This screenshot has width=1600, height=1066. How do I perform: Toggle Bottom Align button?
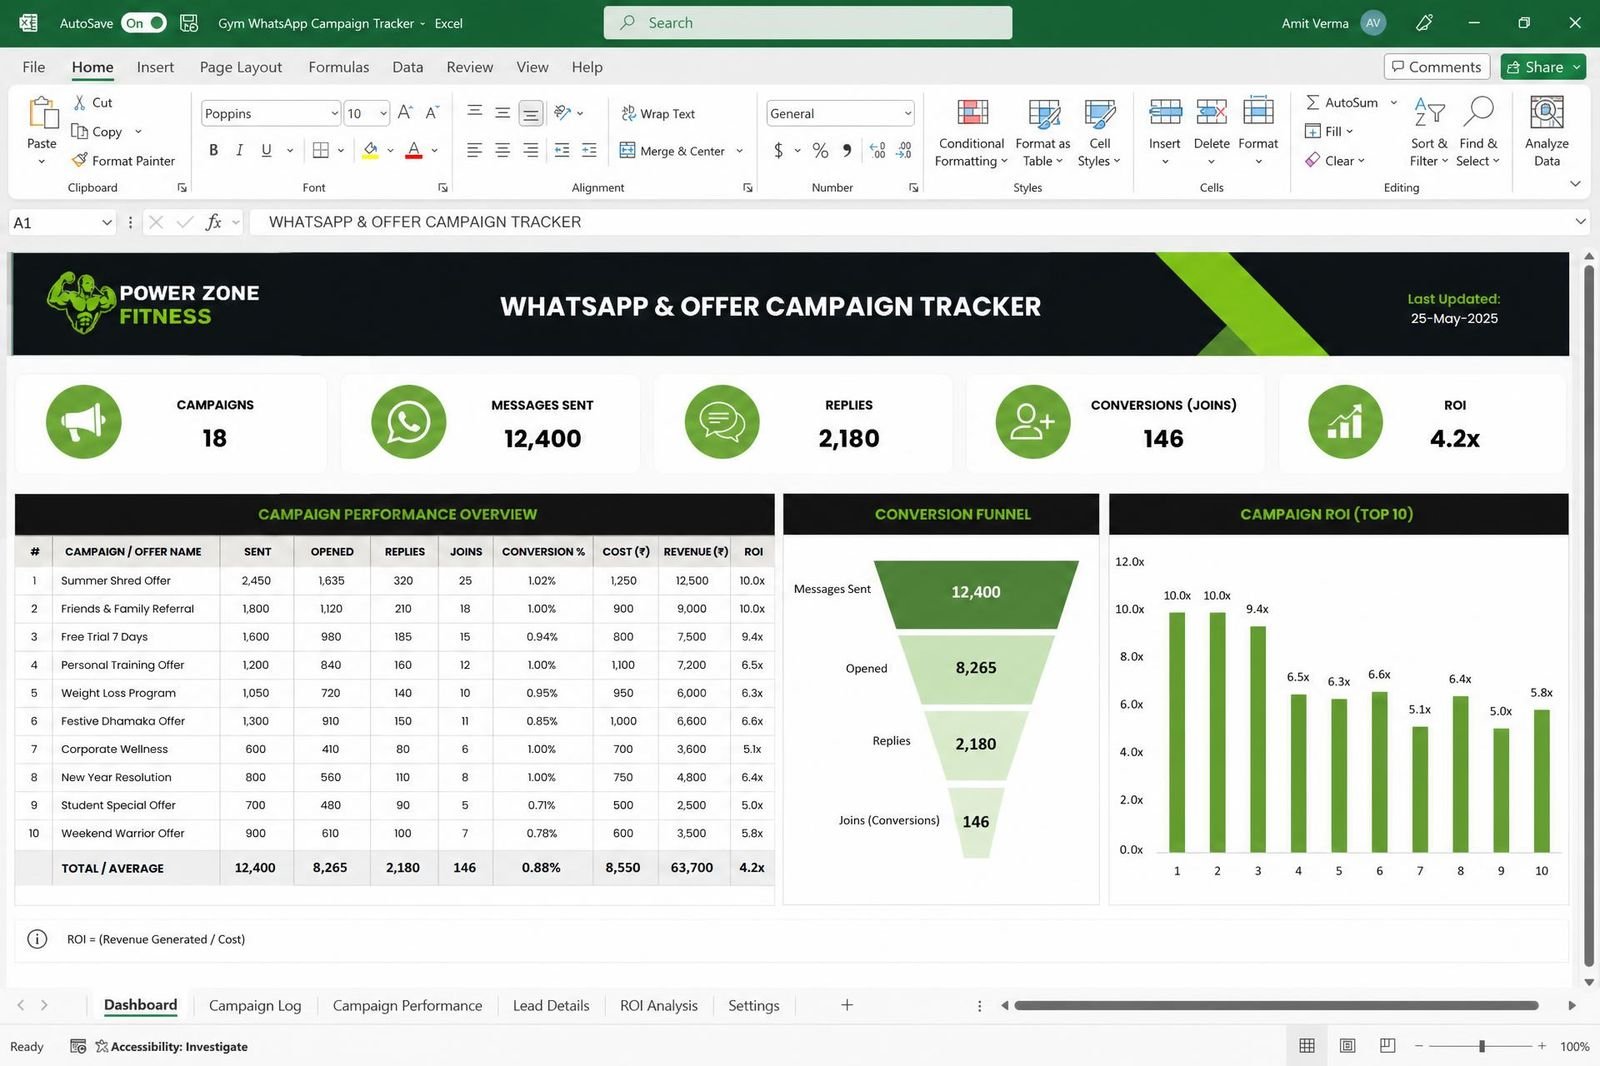530,113
